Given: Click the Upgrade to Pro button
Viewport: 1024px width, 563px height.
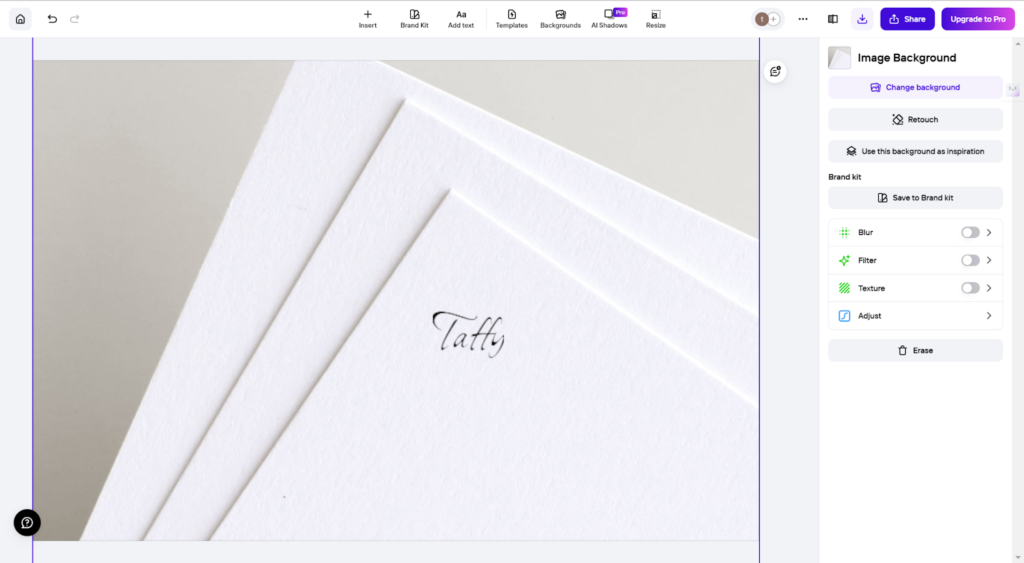Looking at the screenshot, I should 977,19.
